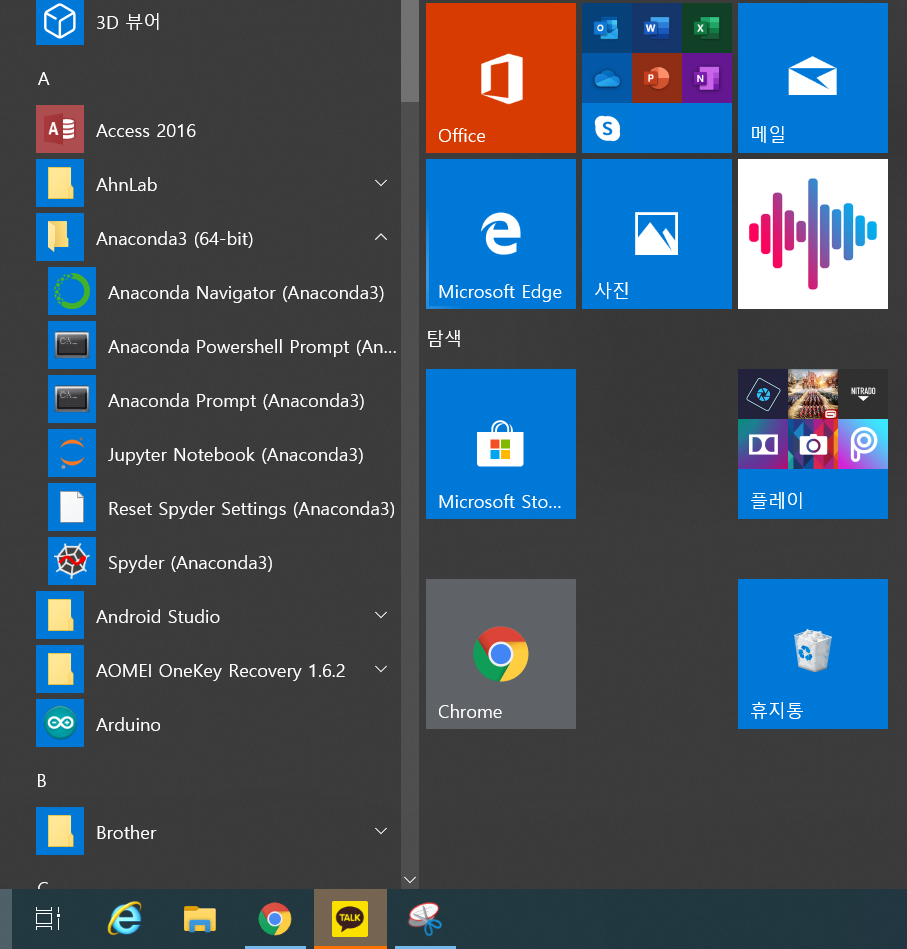Image resolution: width=907 pixels, height=949 pixels.
Task: Open Internet Explorer from the taskbar
Action: tap(125, 918)
